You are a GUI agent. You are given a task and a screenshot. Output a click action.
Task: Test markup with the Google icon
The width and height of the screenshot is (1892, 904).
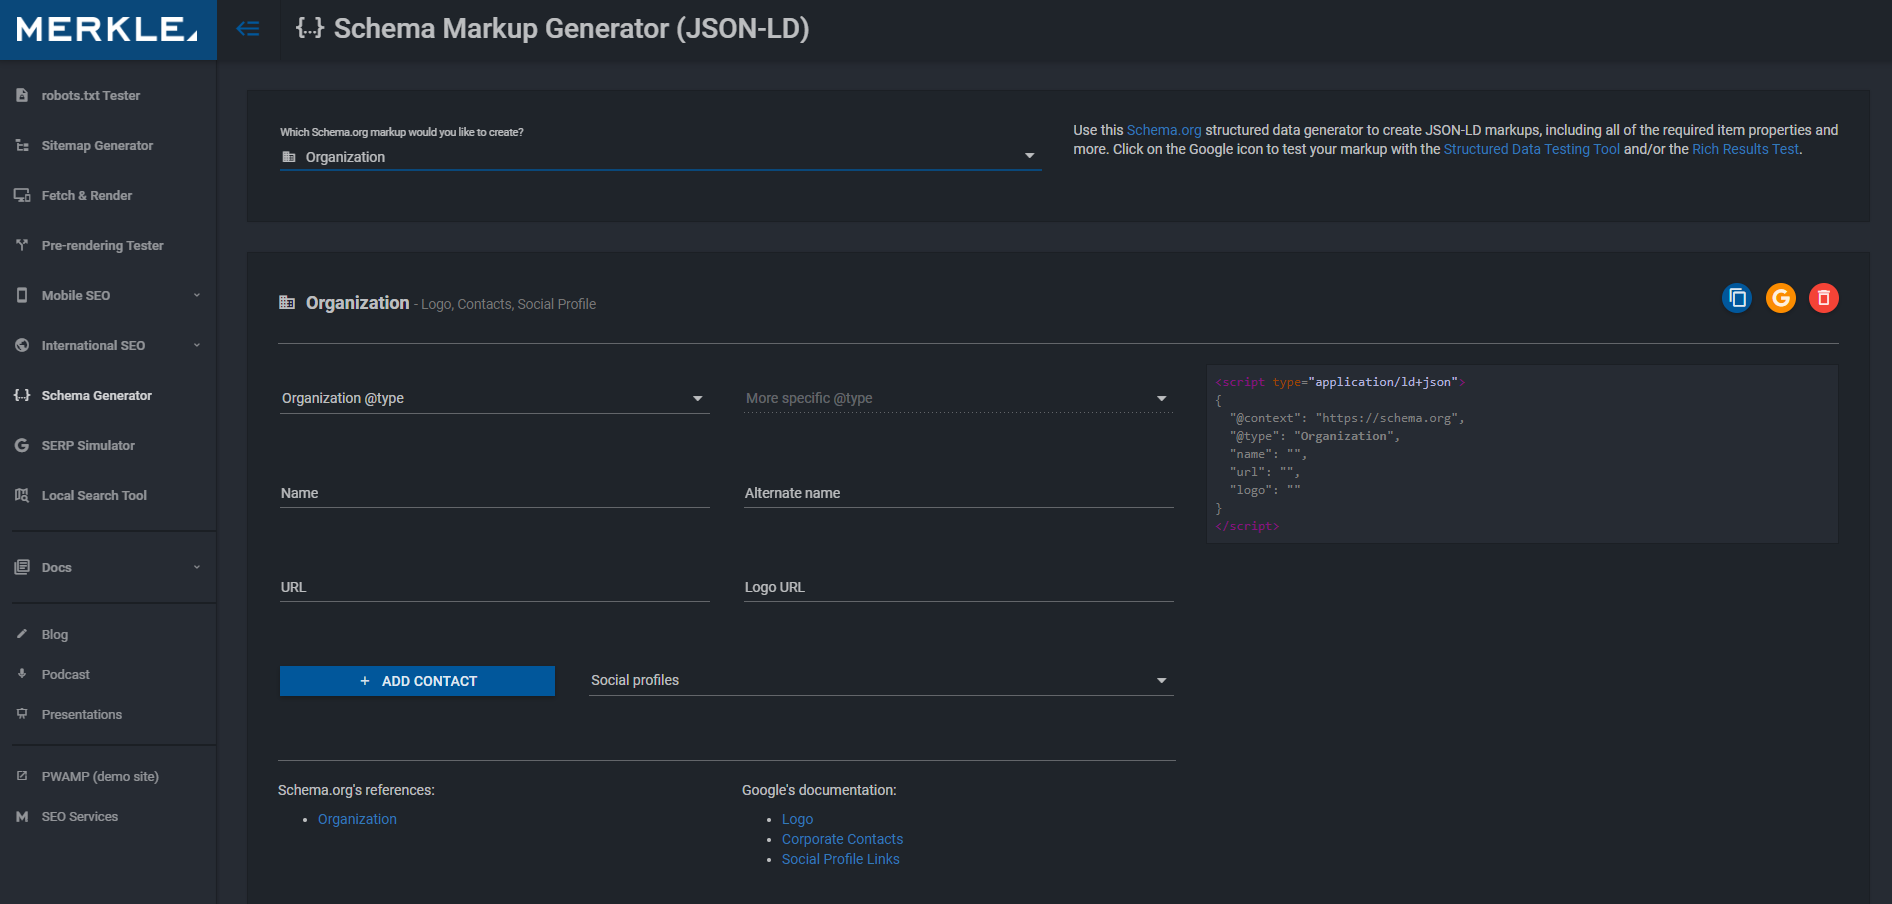click(x=1781, y=298)
